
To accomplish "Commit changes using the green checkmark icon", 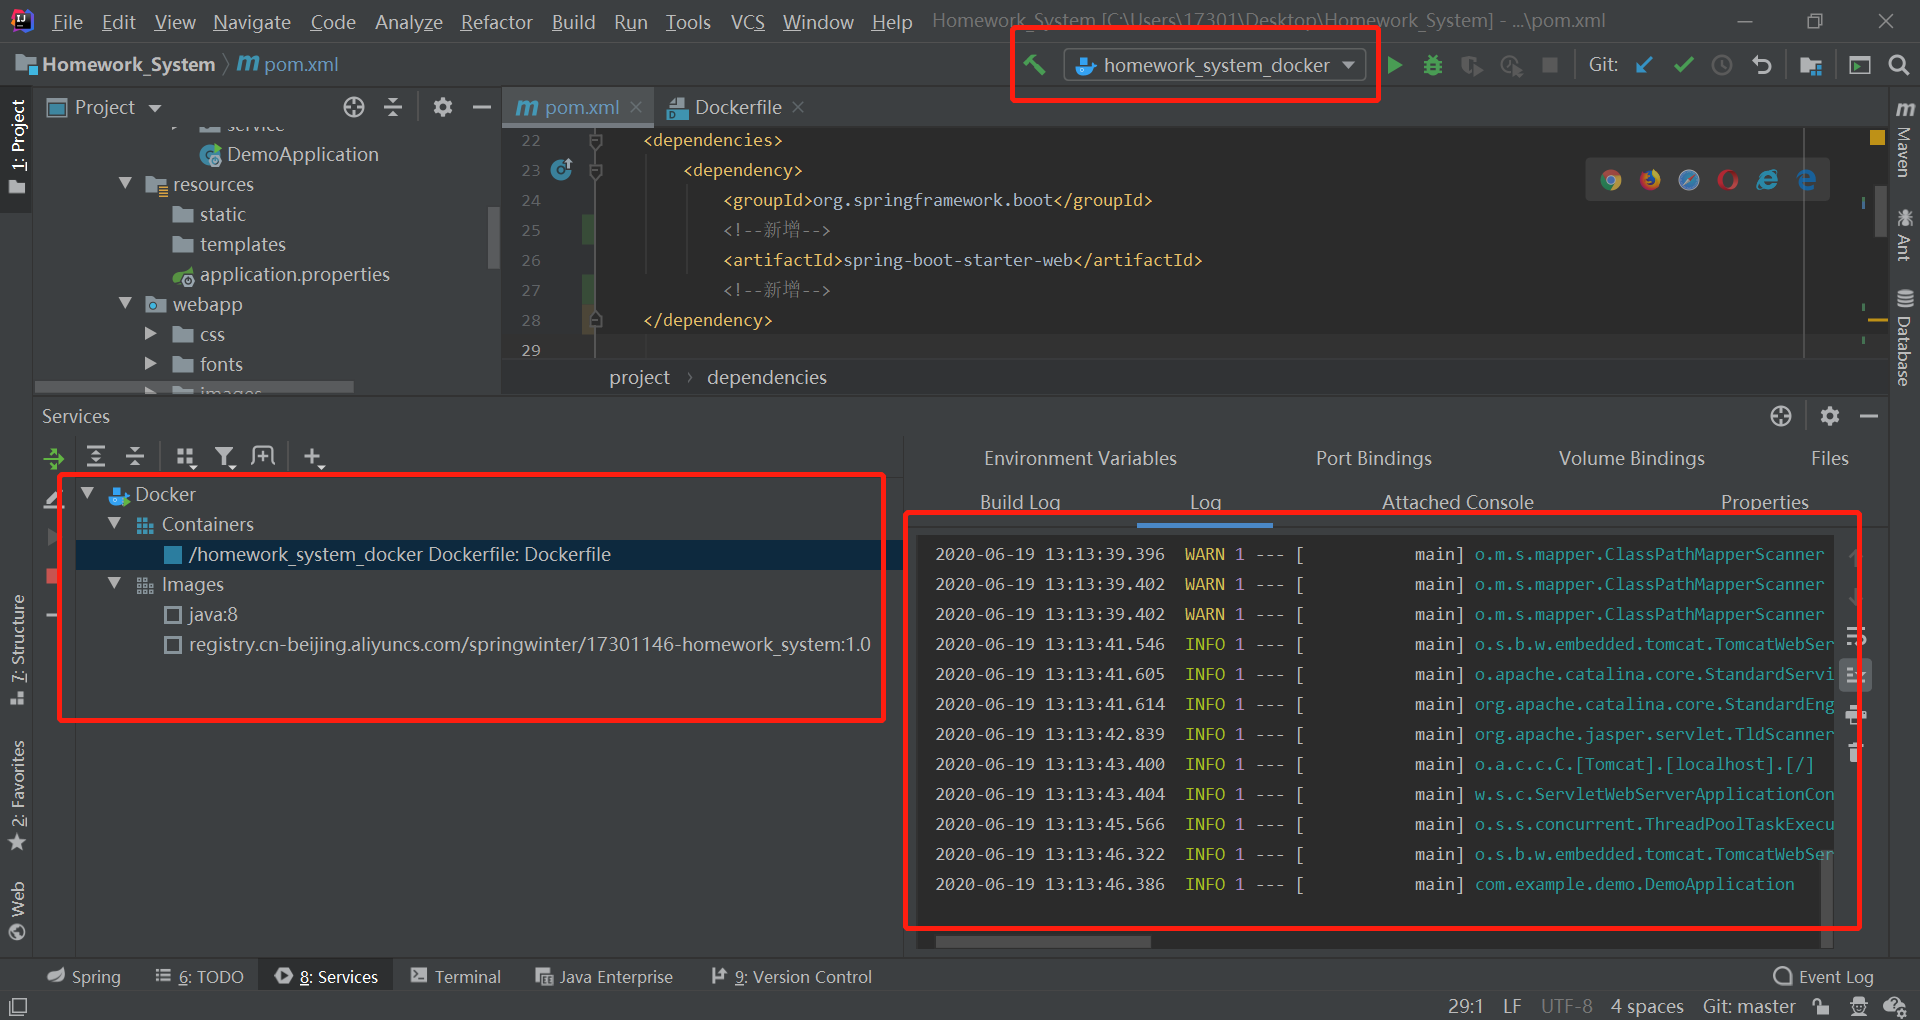I will click(1683, 64).
